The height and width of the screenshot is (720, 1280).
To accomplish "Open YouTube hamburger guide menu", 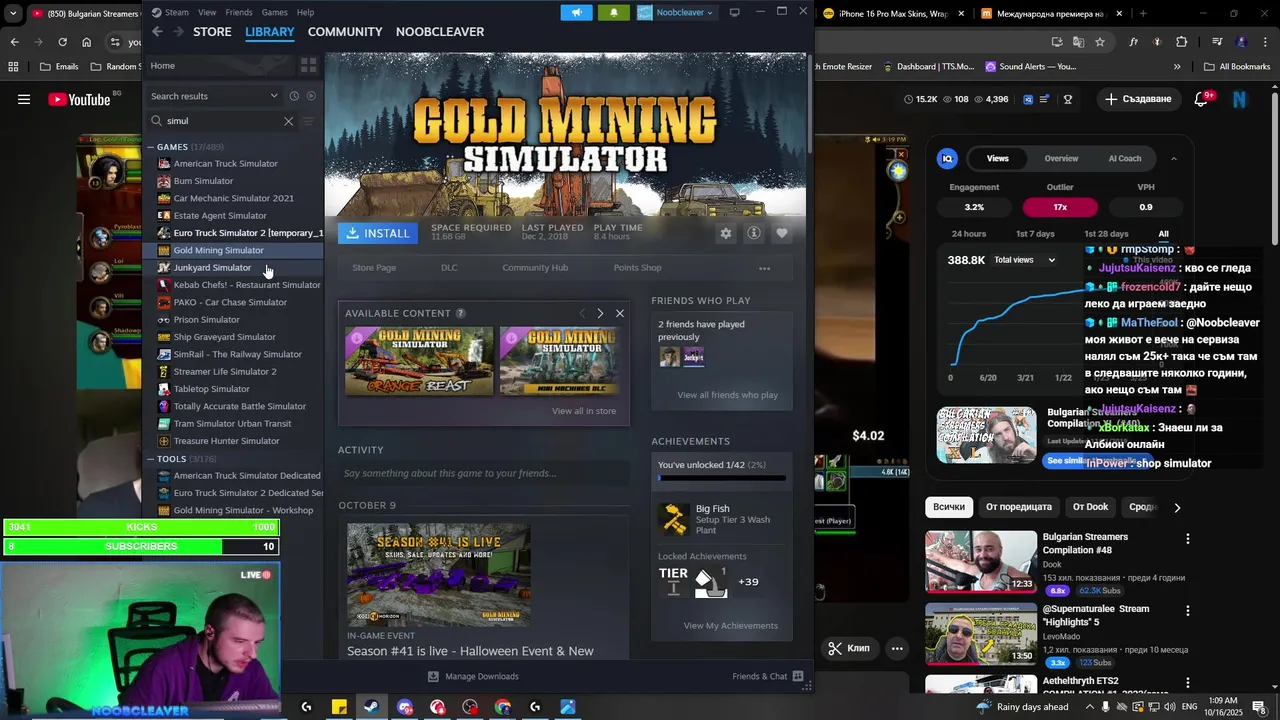I will [x=24, y=99].
